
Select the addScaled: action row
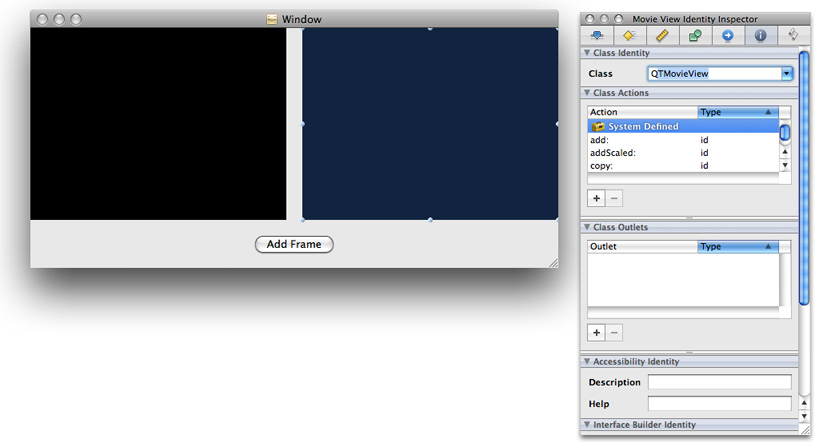click(683, 153)
